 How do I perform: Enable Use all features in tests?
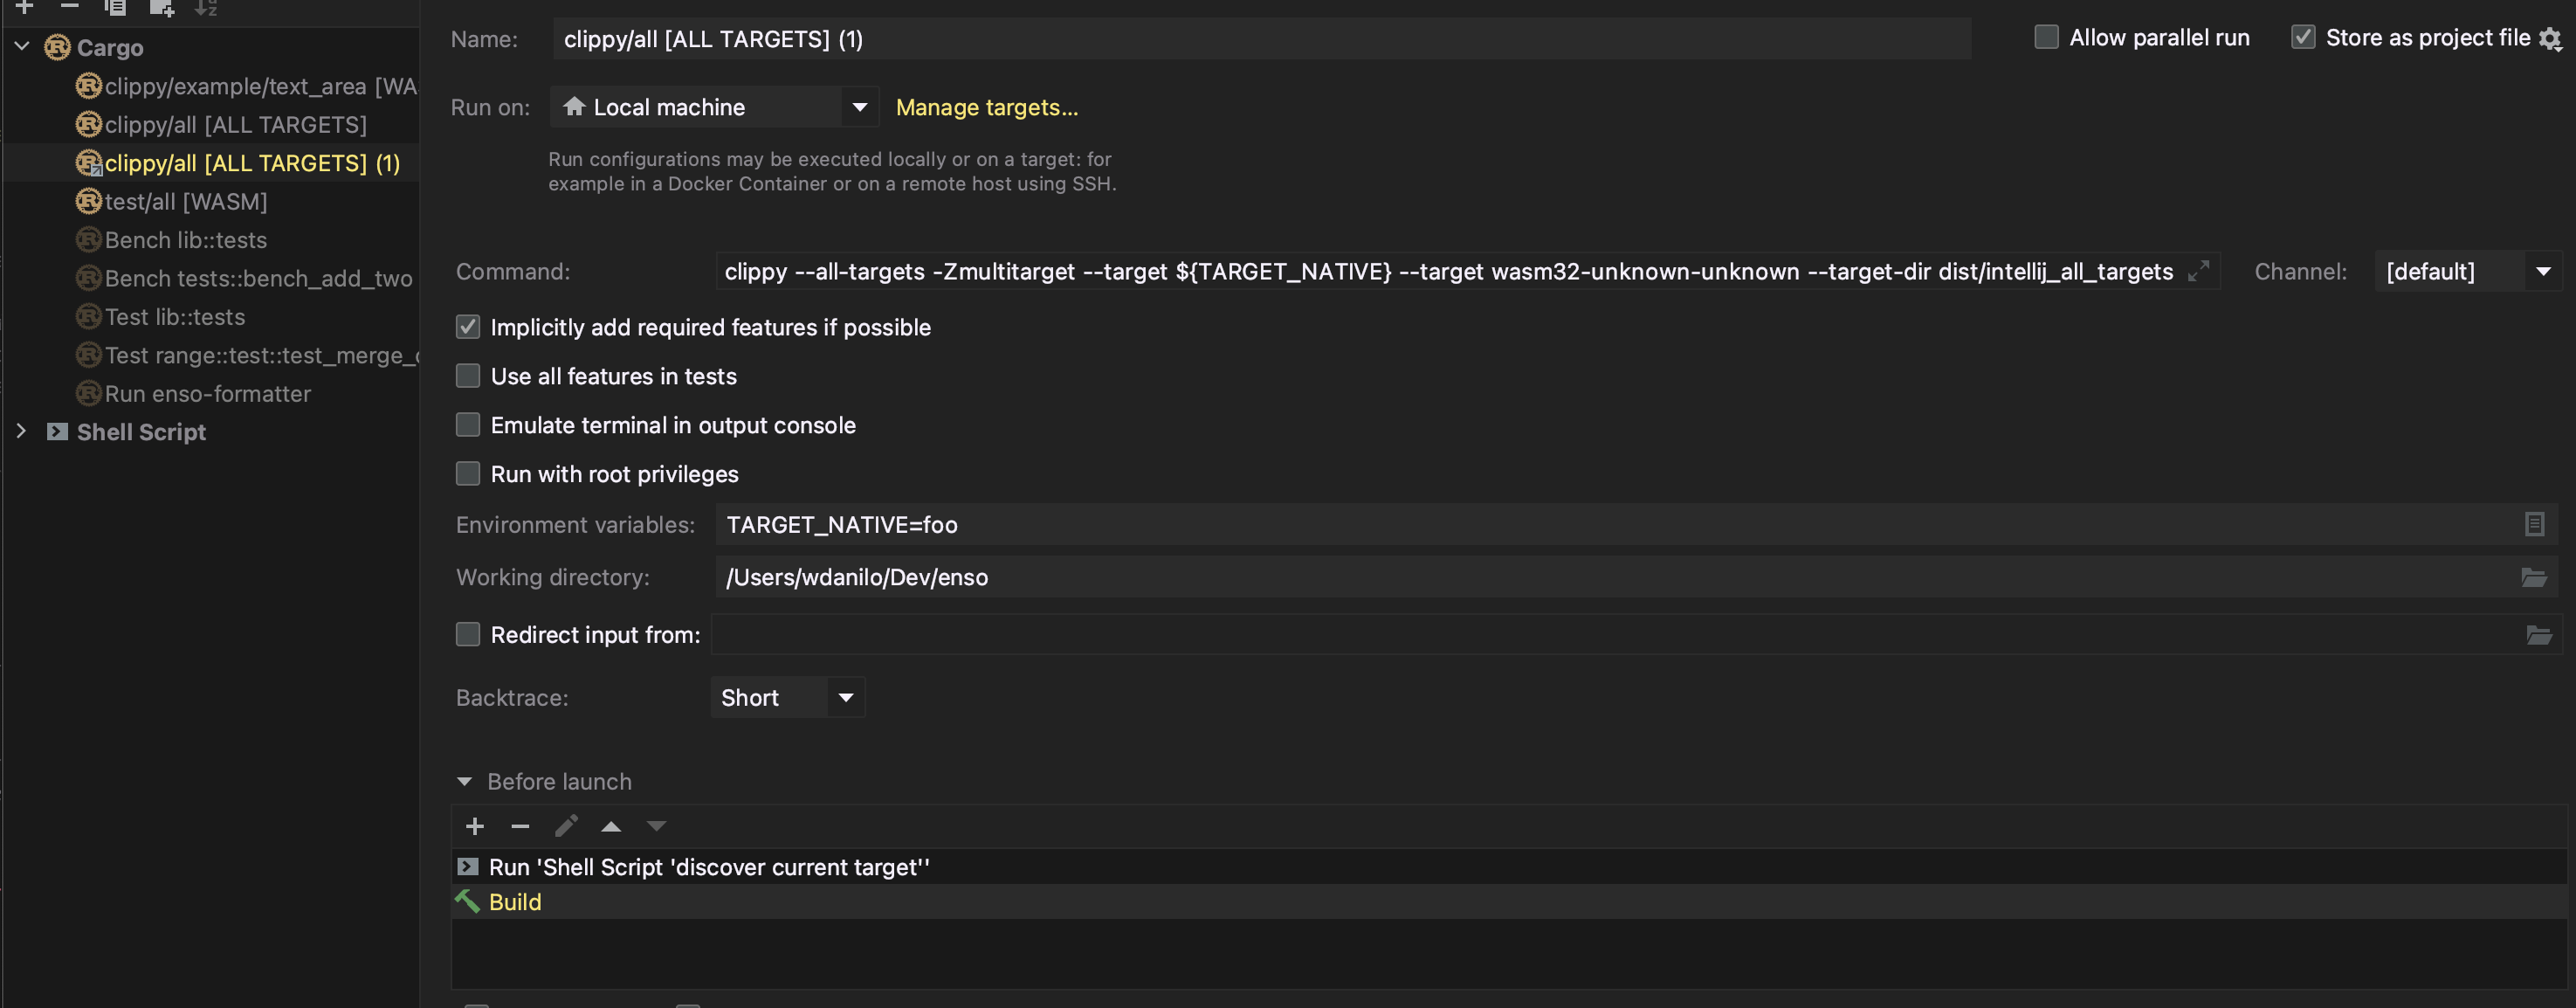click(467, 375)
